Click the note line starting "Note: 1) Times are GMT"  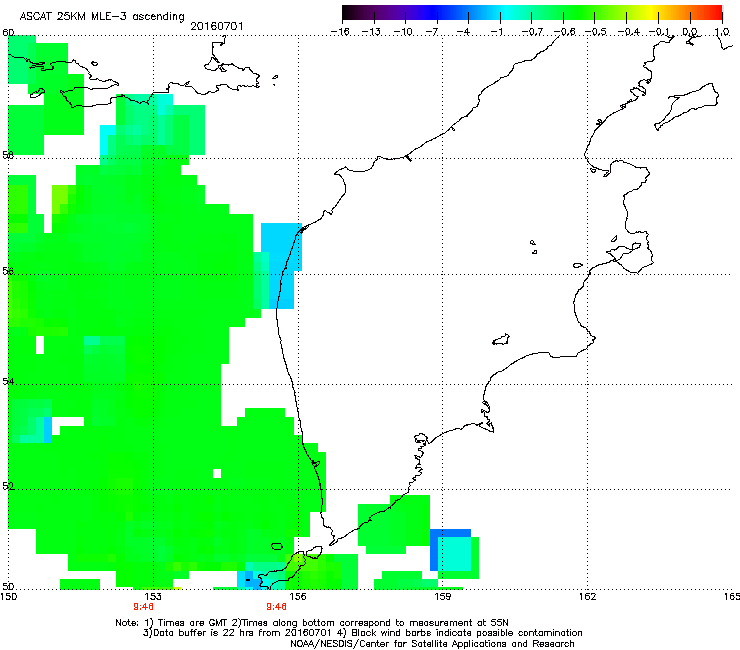tap(312, 623)
